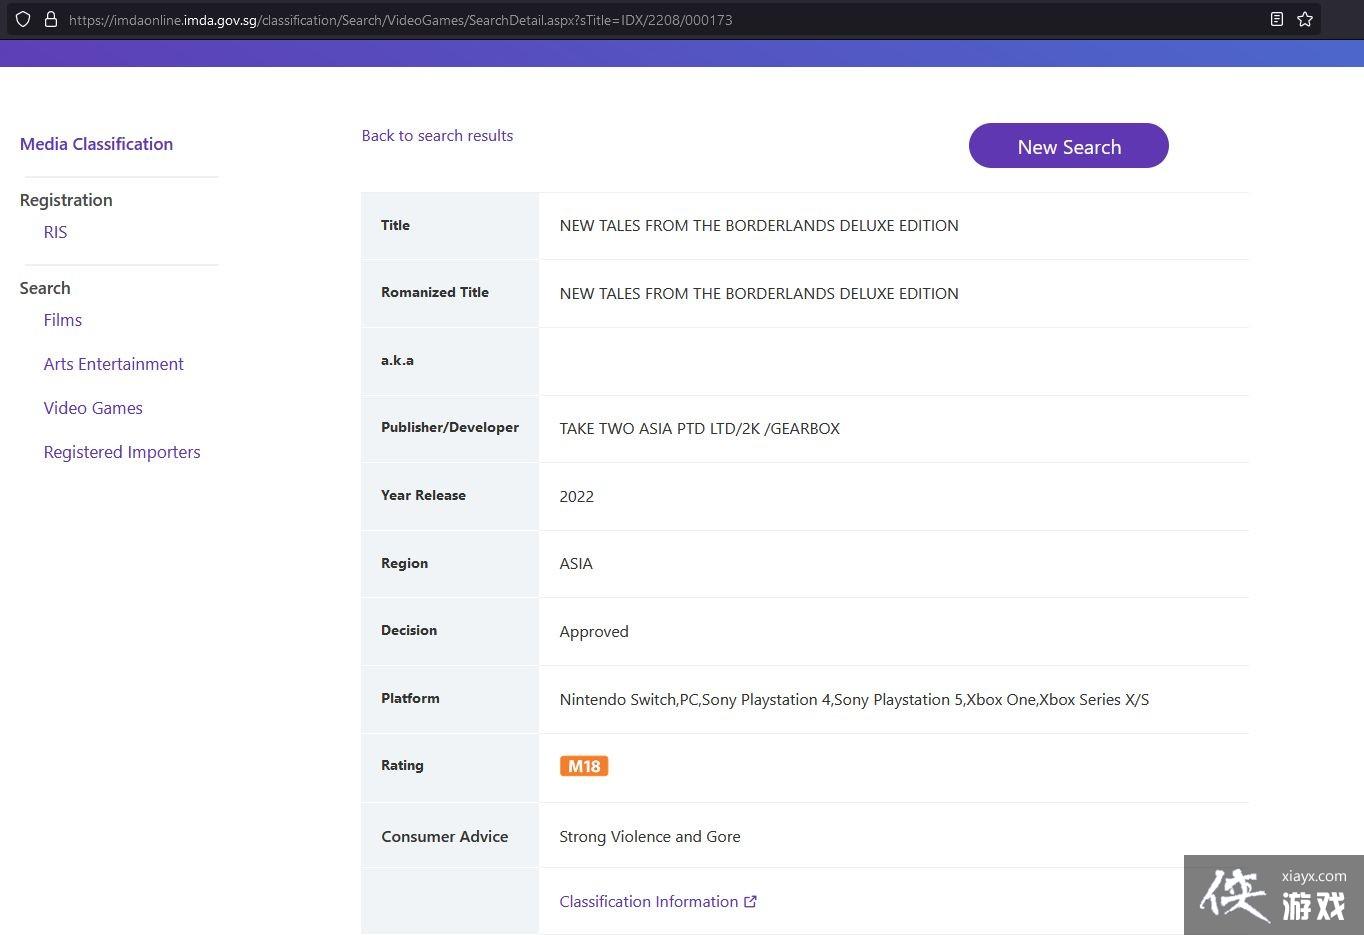
Task: Click the Strong Violence and Gore advice text
Action: (x=649, y=836)
